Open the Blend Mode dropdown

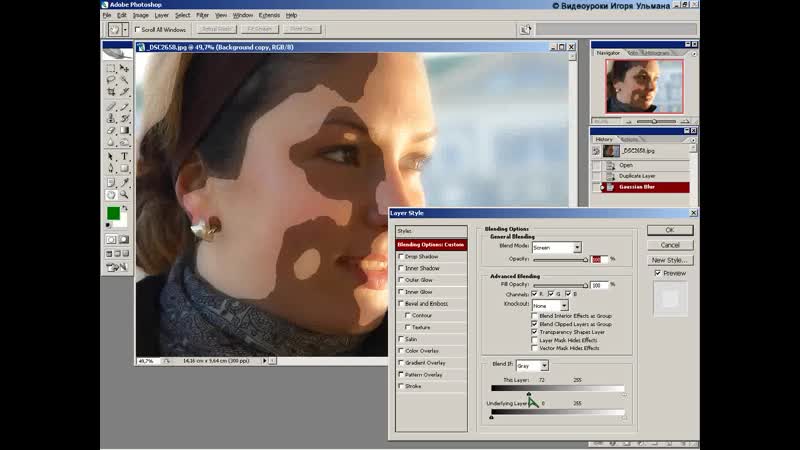(557, 247)
